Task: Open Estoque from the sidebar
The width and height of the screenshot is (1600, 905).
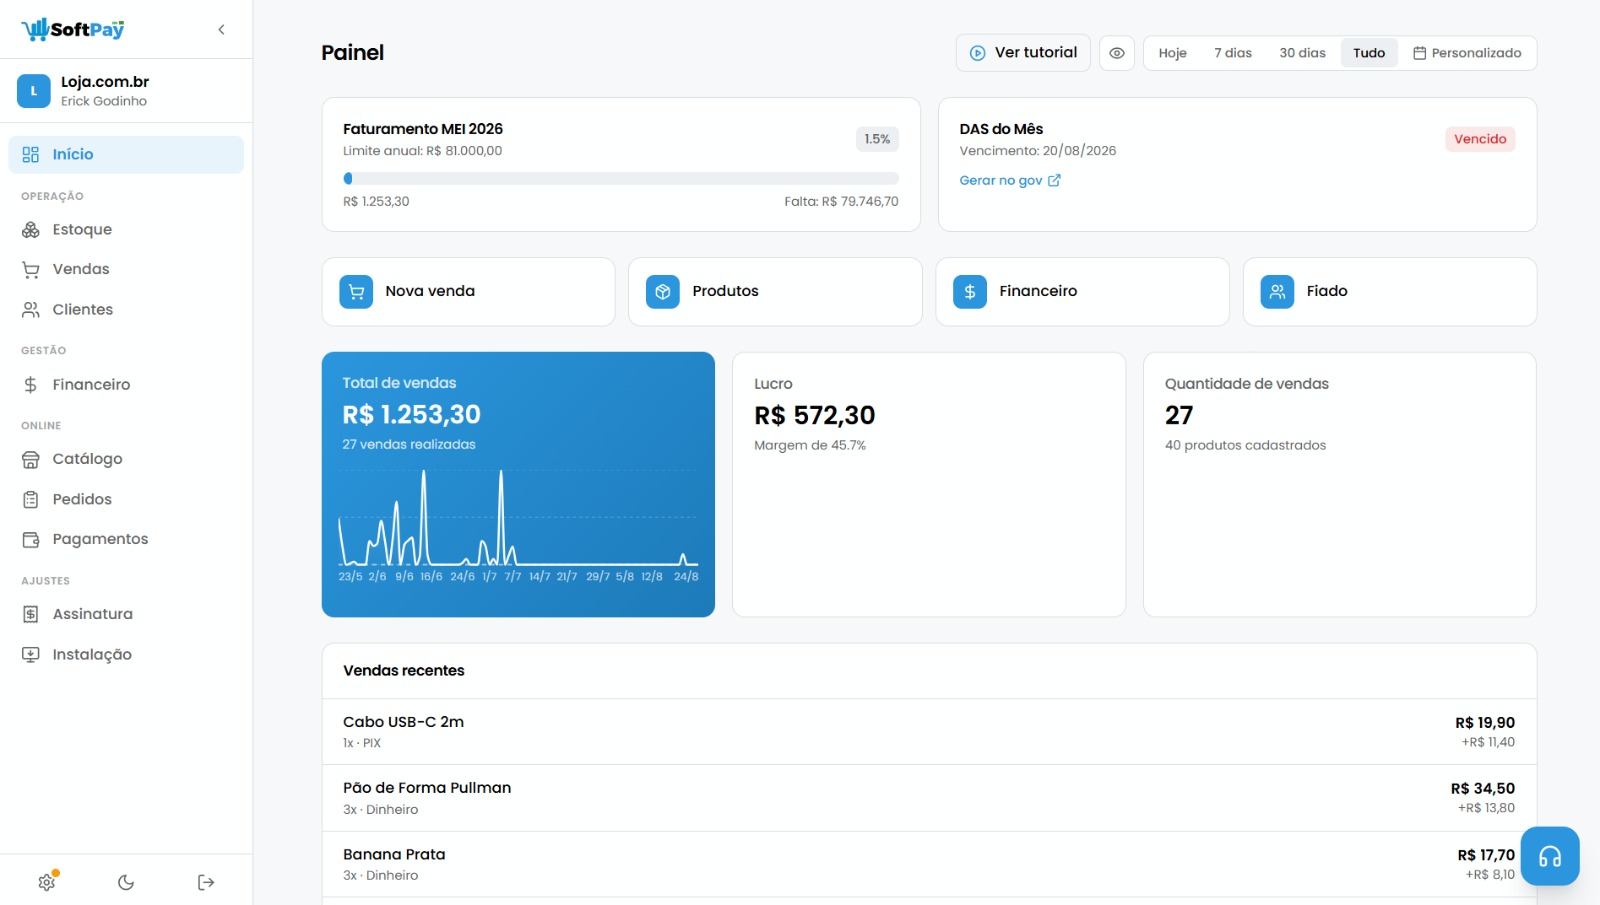Action: (126, 230)
